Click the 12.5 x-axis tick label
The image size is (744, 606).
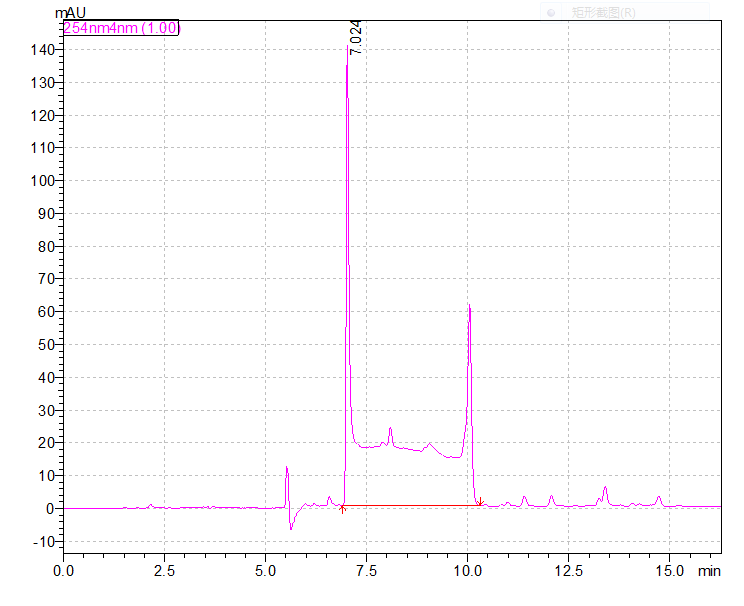pos(568,571)
